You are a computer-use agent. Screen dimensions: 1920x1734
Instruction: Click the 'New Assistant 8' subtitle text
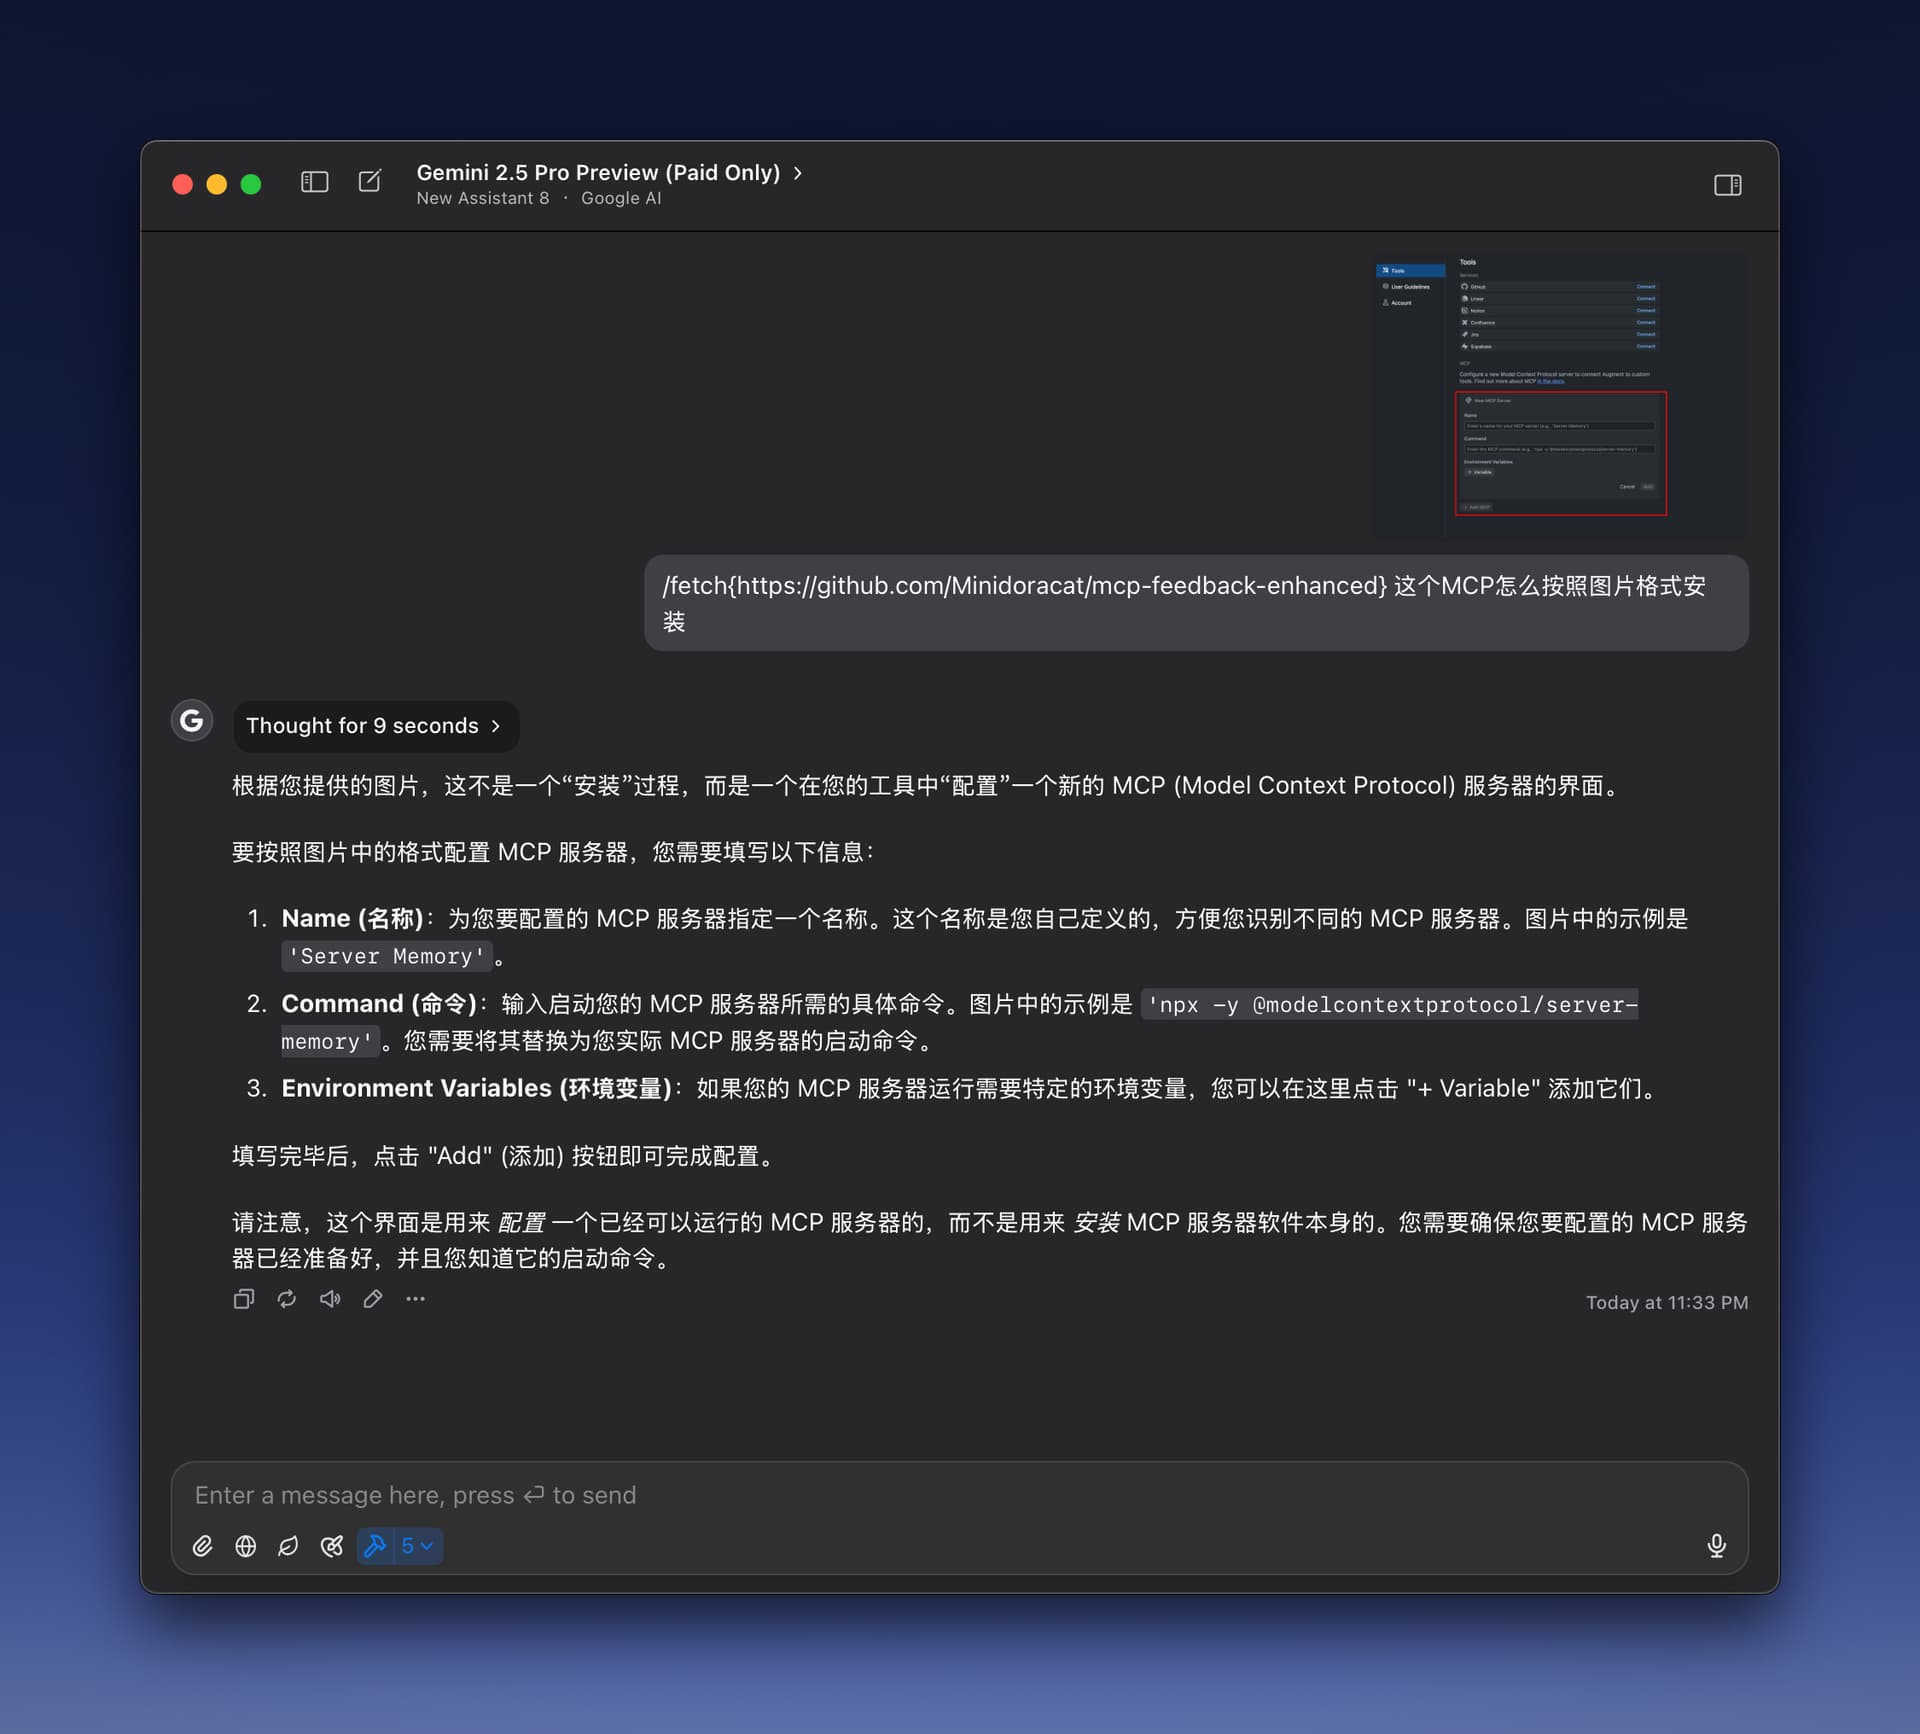point(483,198)
